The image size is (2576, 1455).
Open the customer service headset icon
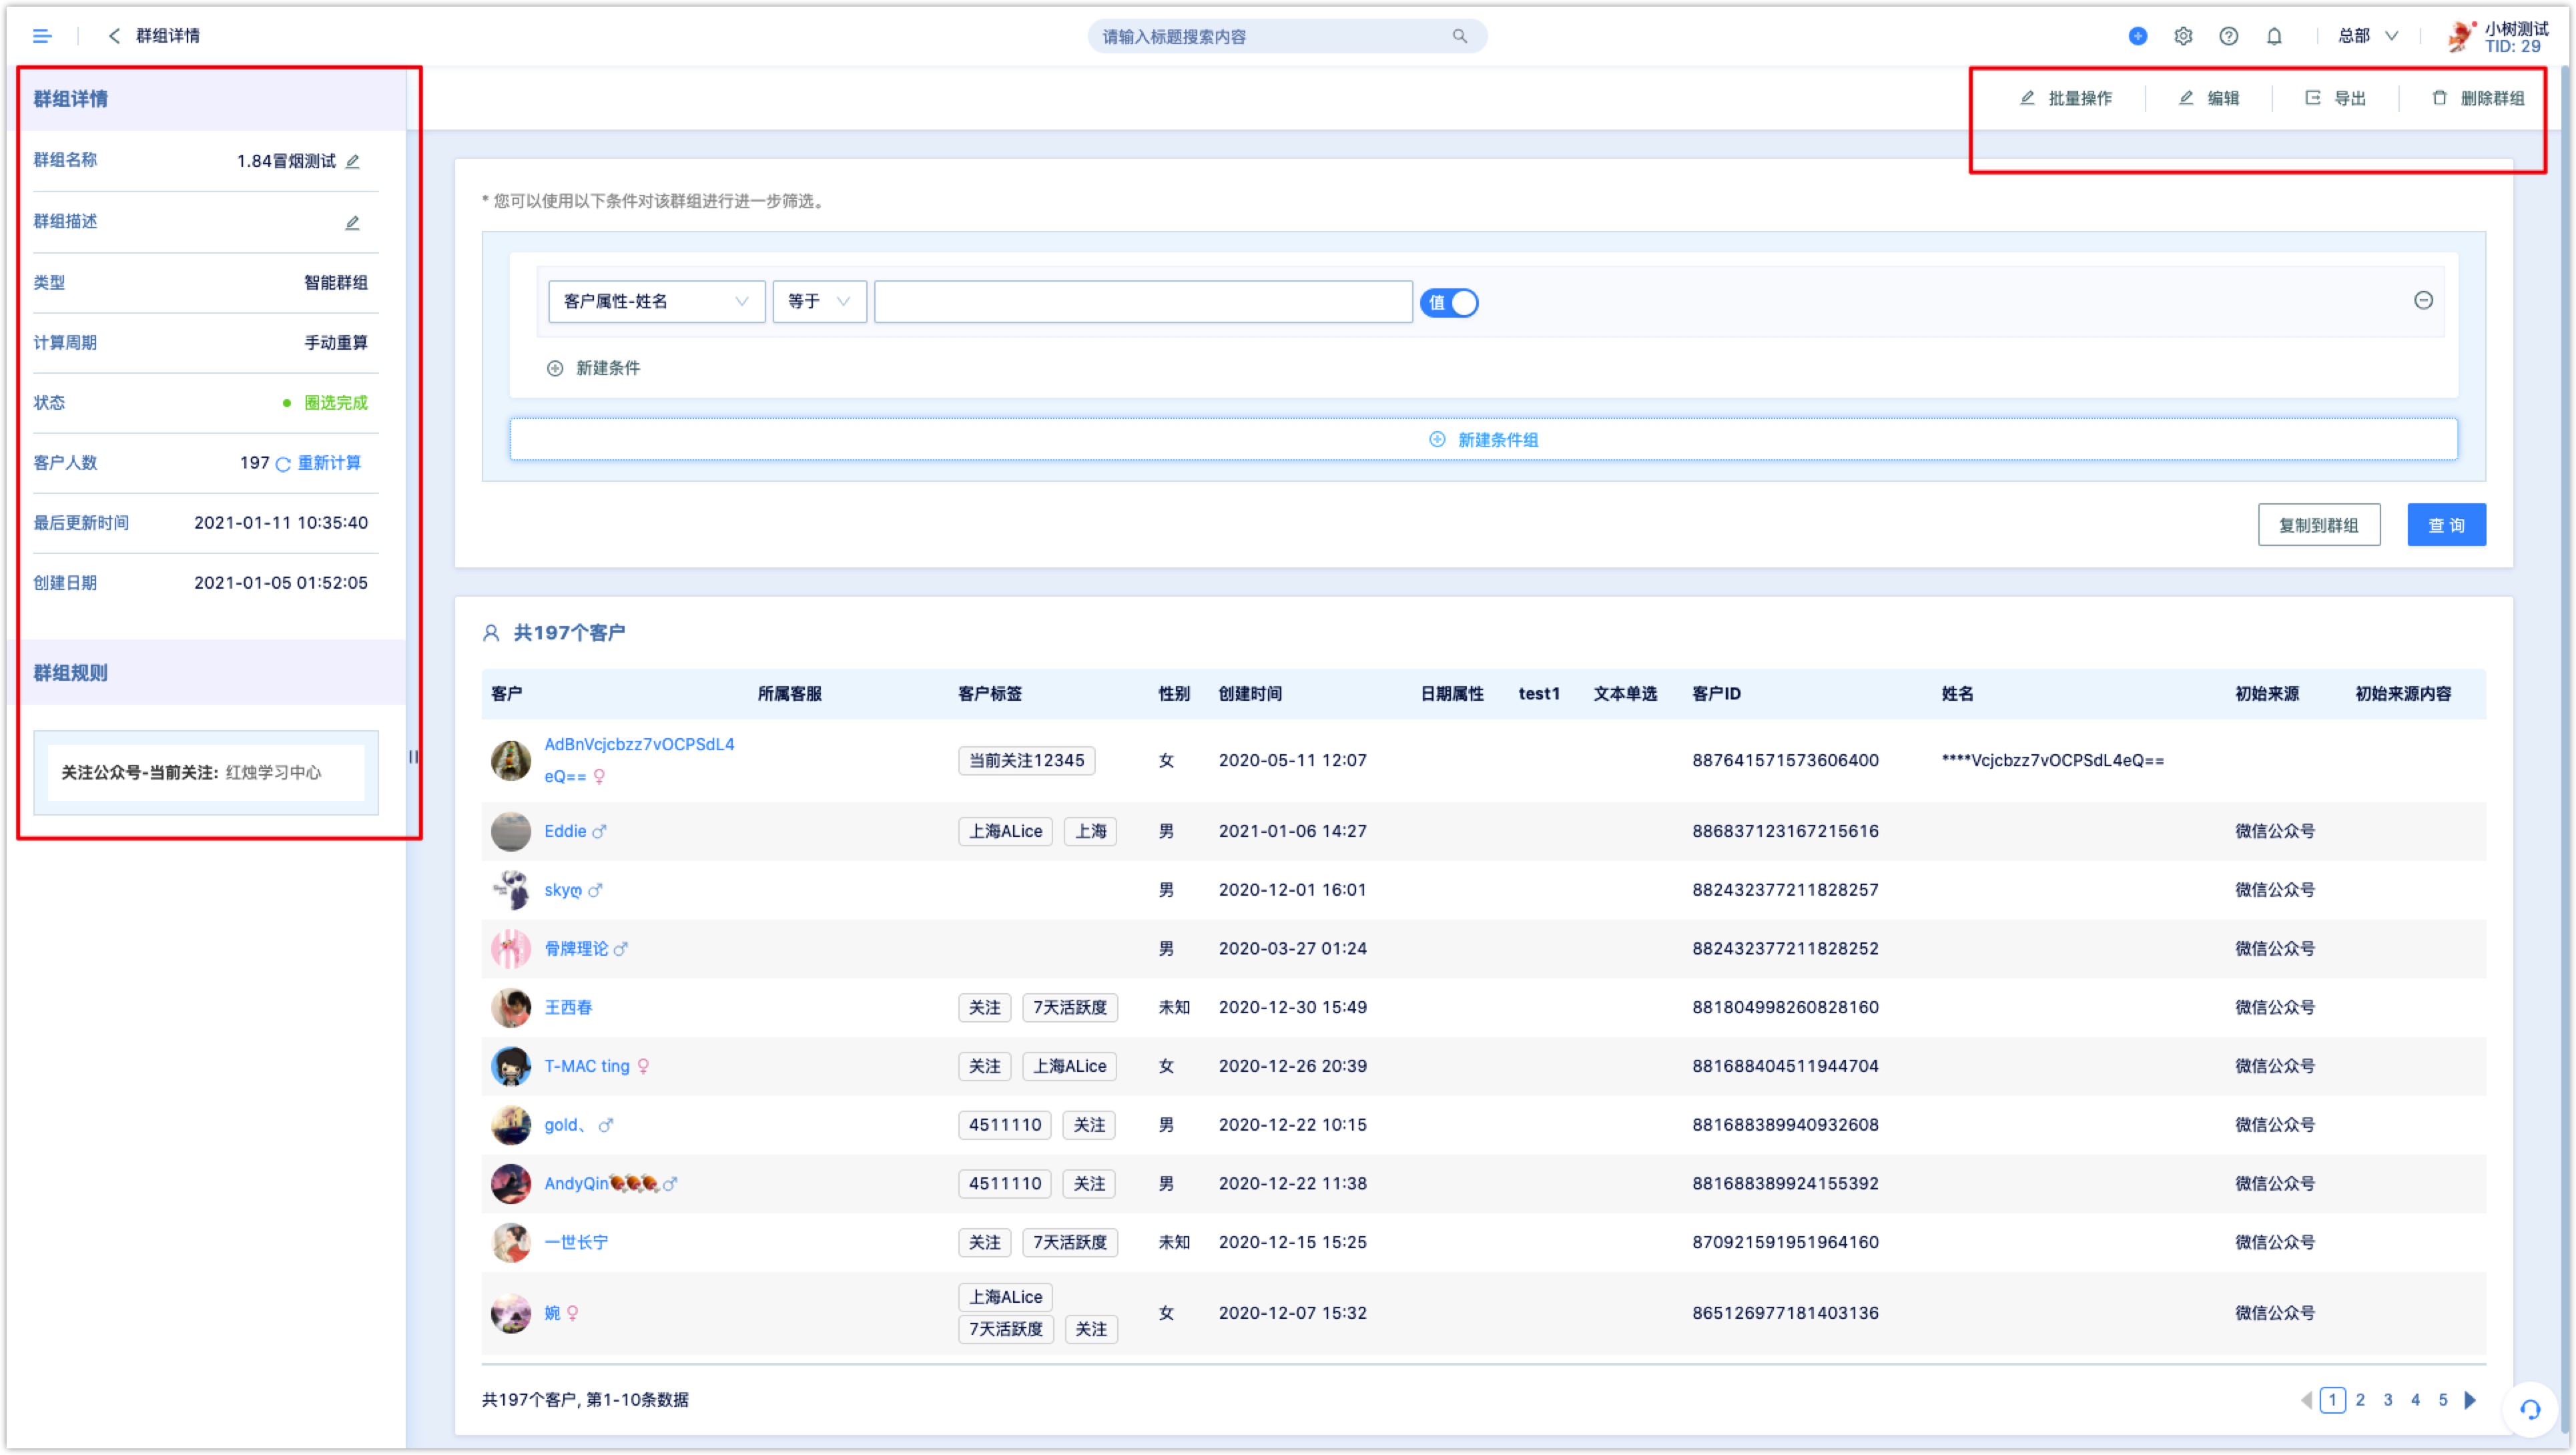(2529, 1409)
